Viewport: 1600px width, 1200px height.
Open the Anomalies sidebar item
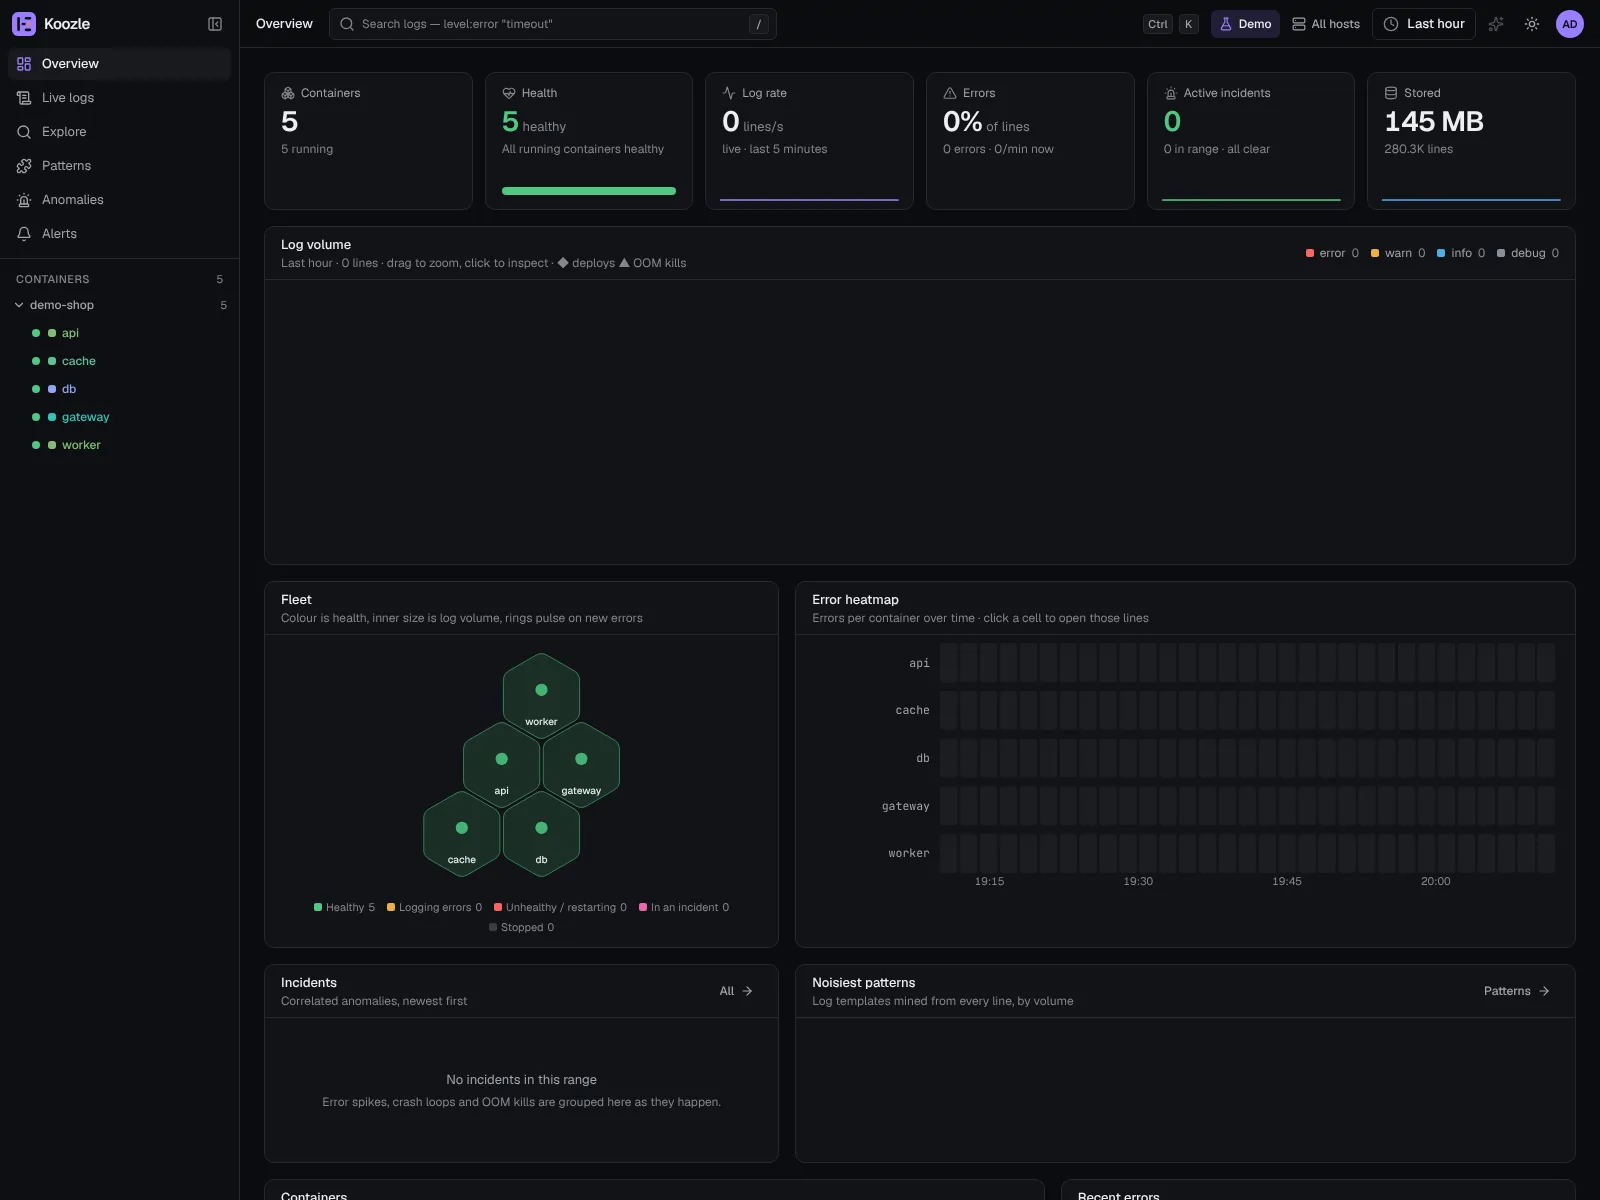coord(120,200)
